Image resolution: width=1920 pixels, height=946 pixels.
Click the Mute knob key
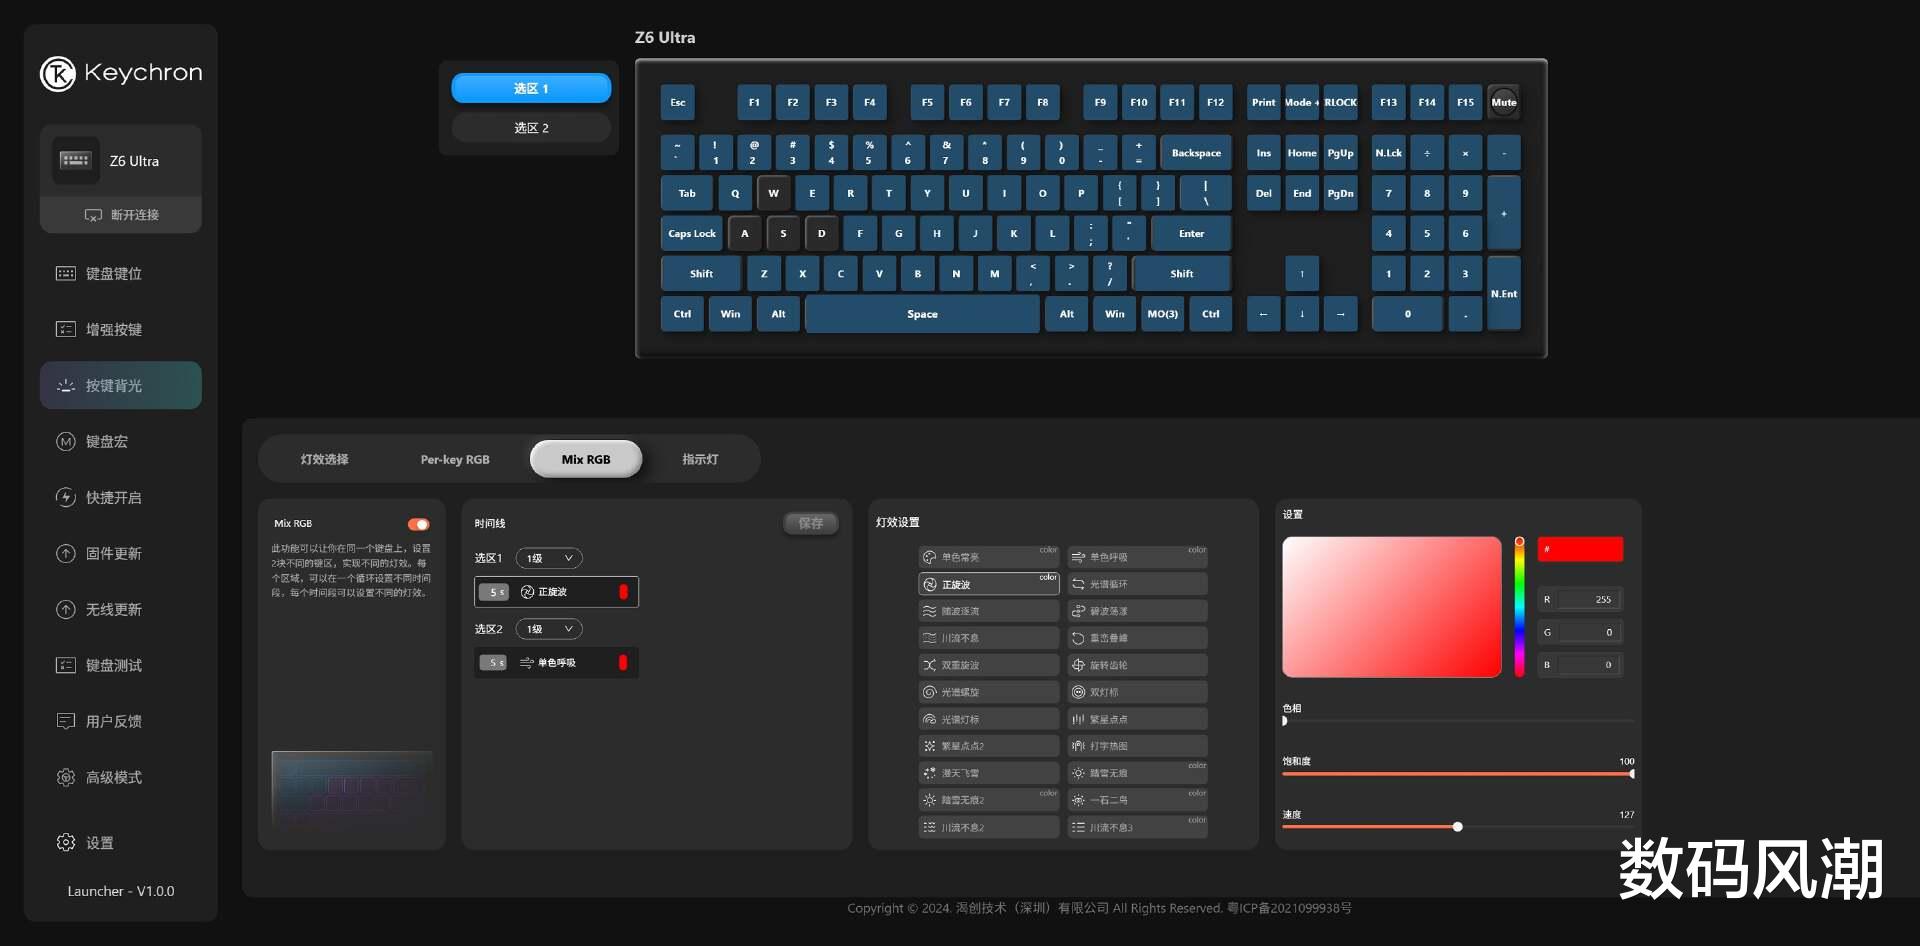coord(1503,102)
